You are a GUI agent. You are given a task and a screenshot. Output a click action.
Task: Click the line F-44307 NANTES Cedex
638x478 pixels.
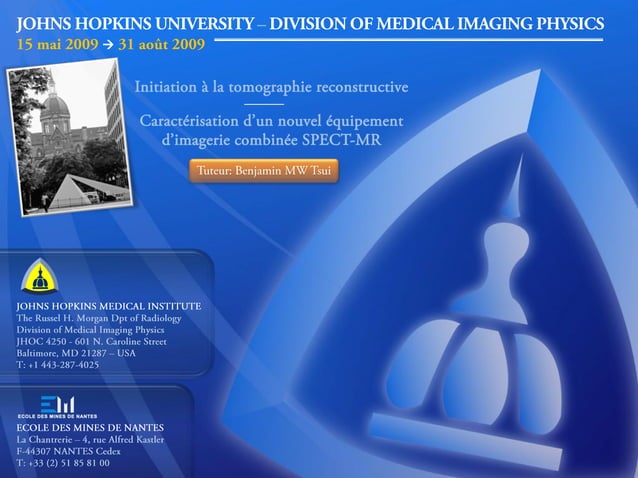click(x=68, y=451)
